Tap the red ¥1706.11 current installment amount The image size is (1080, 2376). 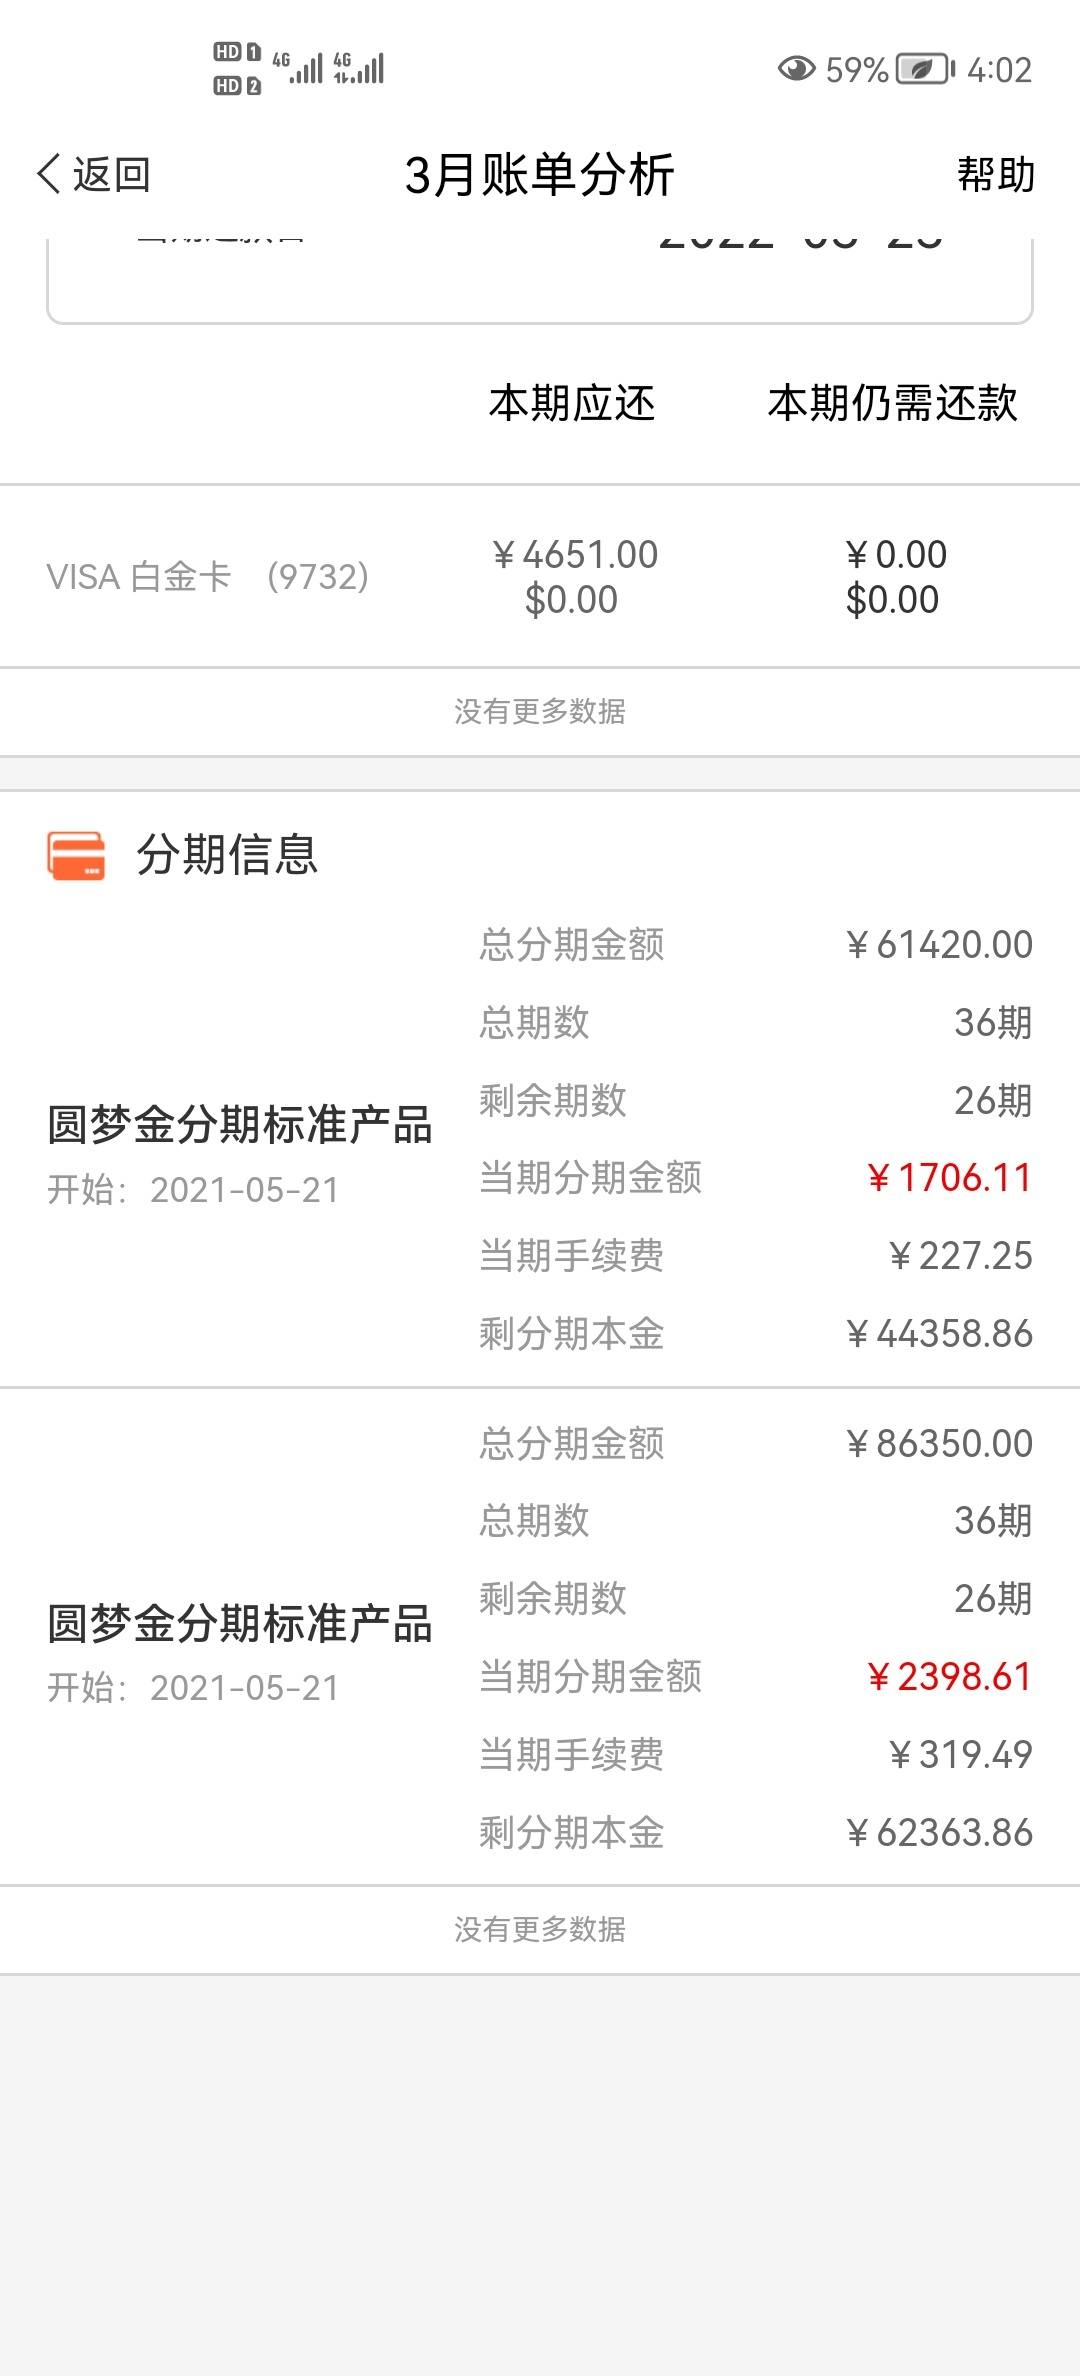(948, 1178)
